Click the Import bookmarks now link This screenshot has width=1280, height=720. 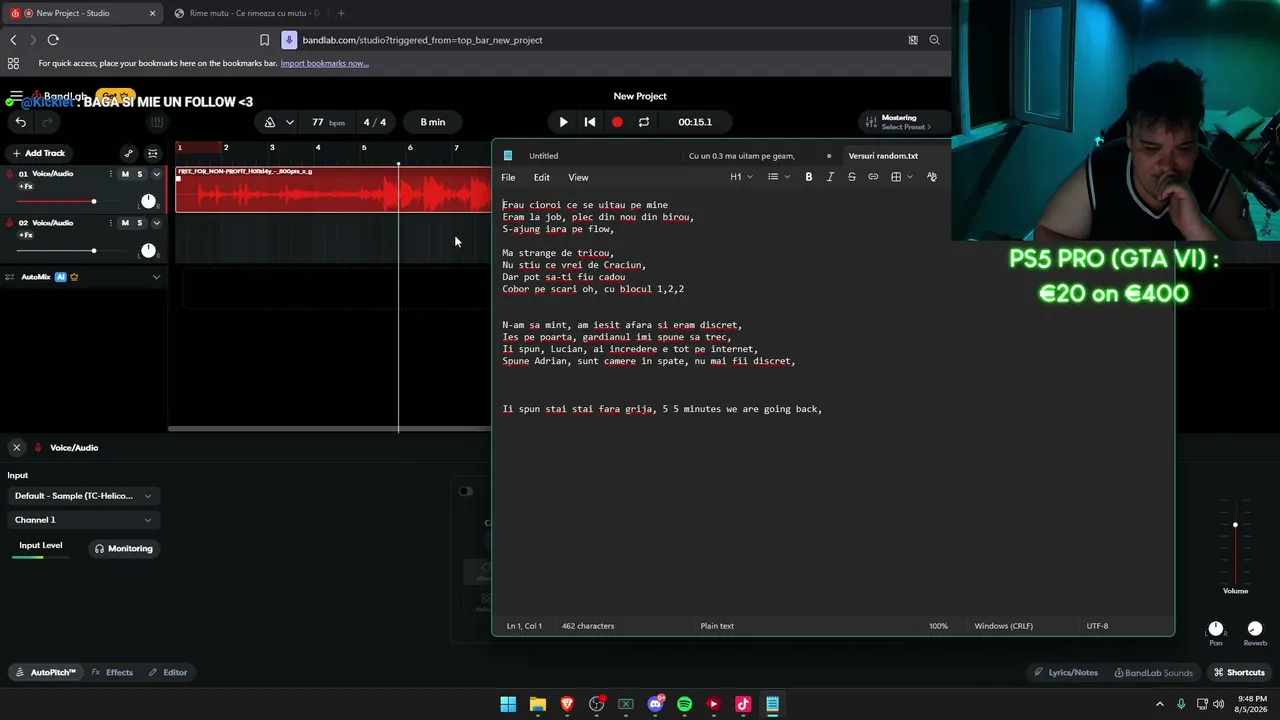click(x=324, y=63)
